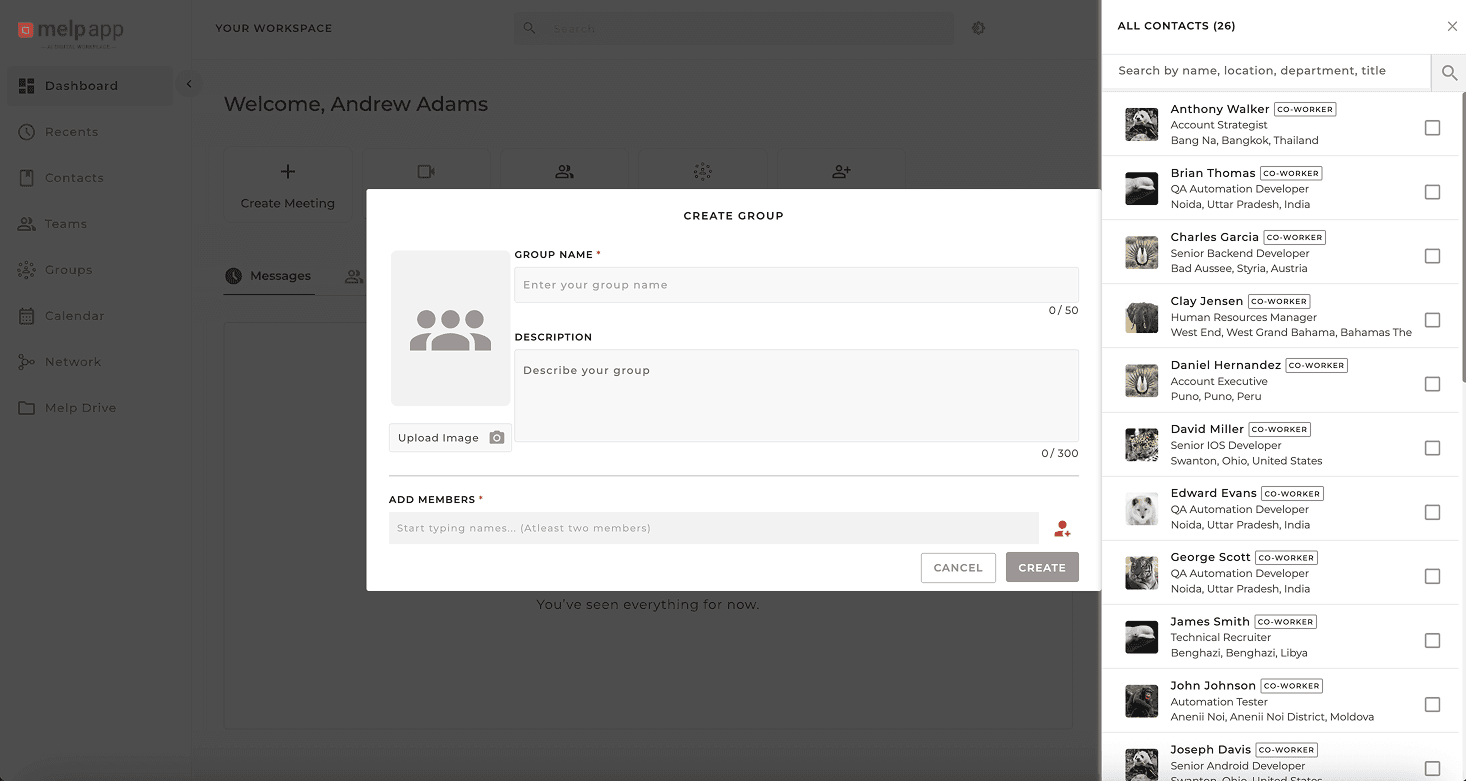Open Melp Drive
This screenshot has height=781, width=1466.
click(x=78, y=407)
